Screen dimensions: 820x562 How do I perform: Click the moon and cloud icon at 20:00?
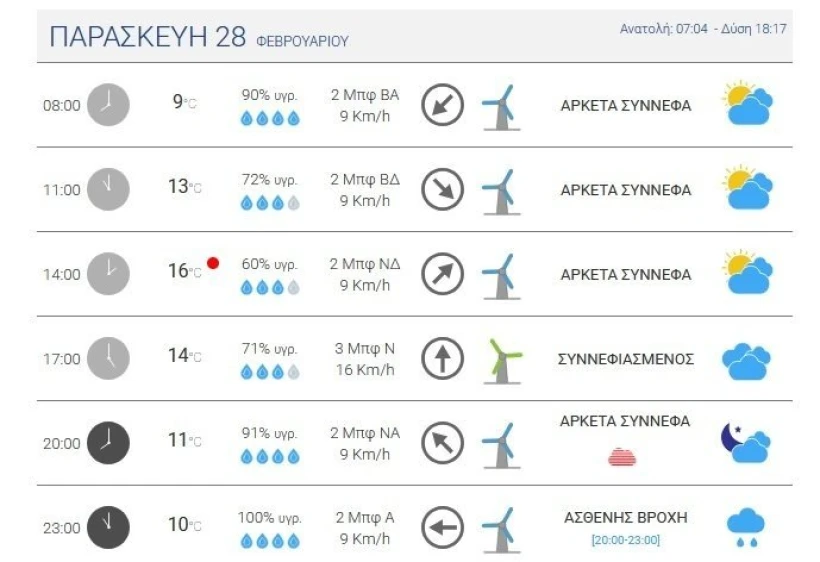pos(746,443)
